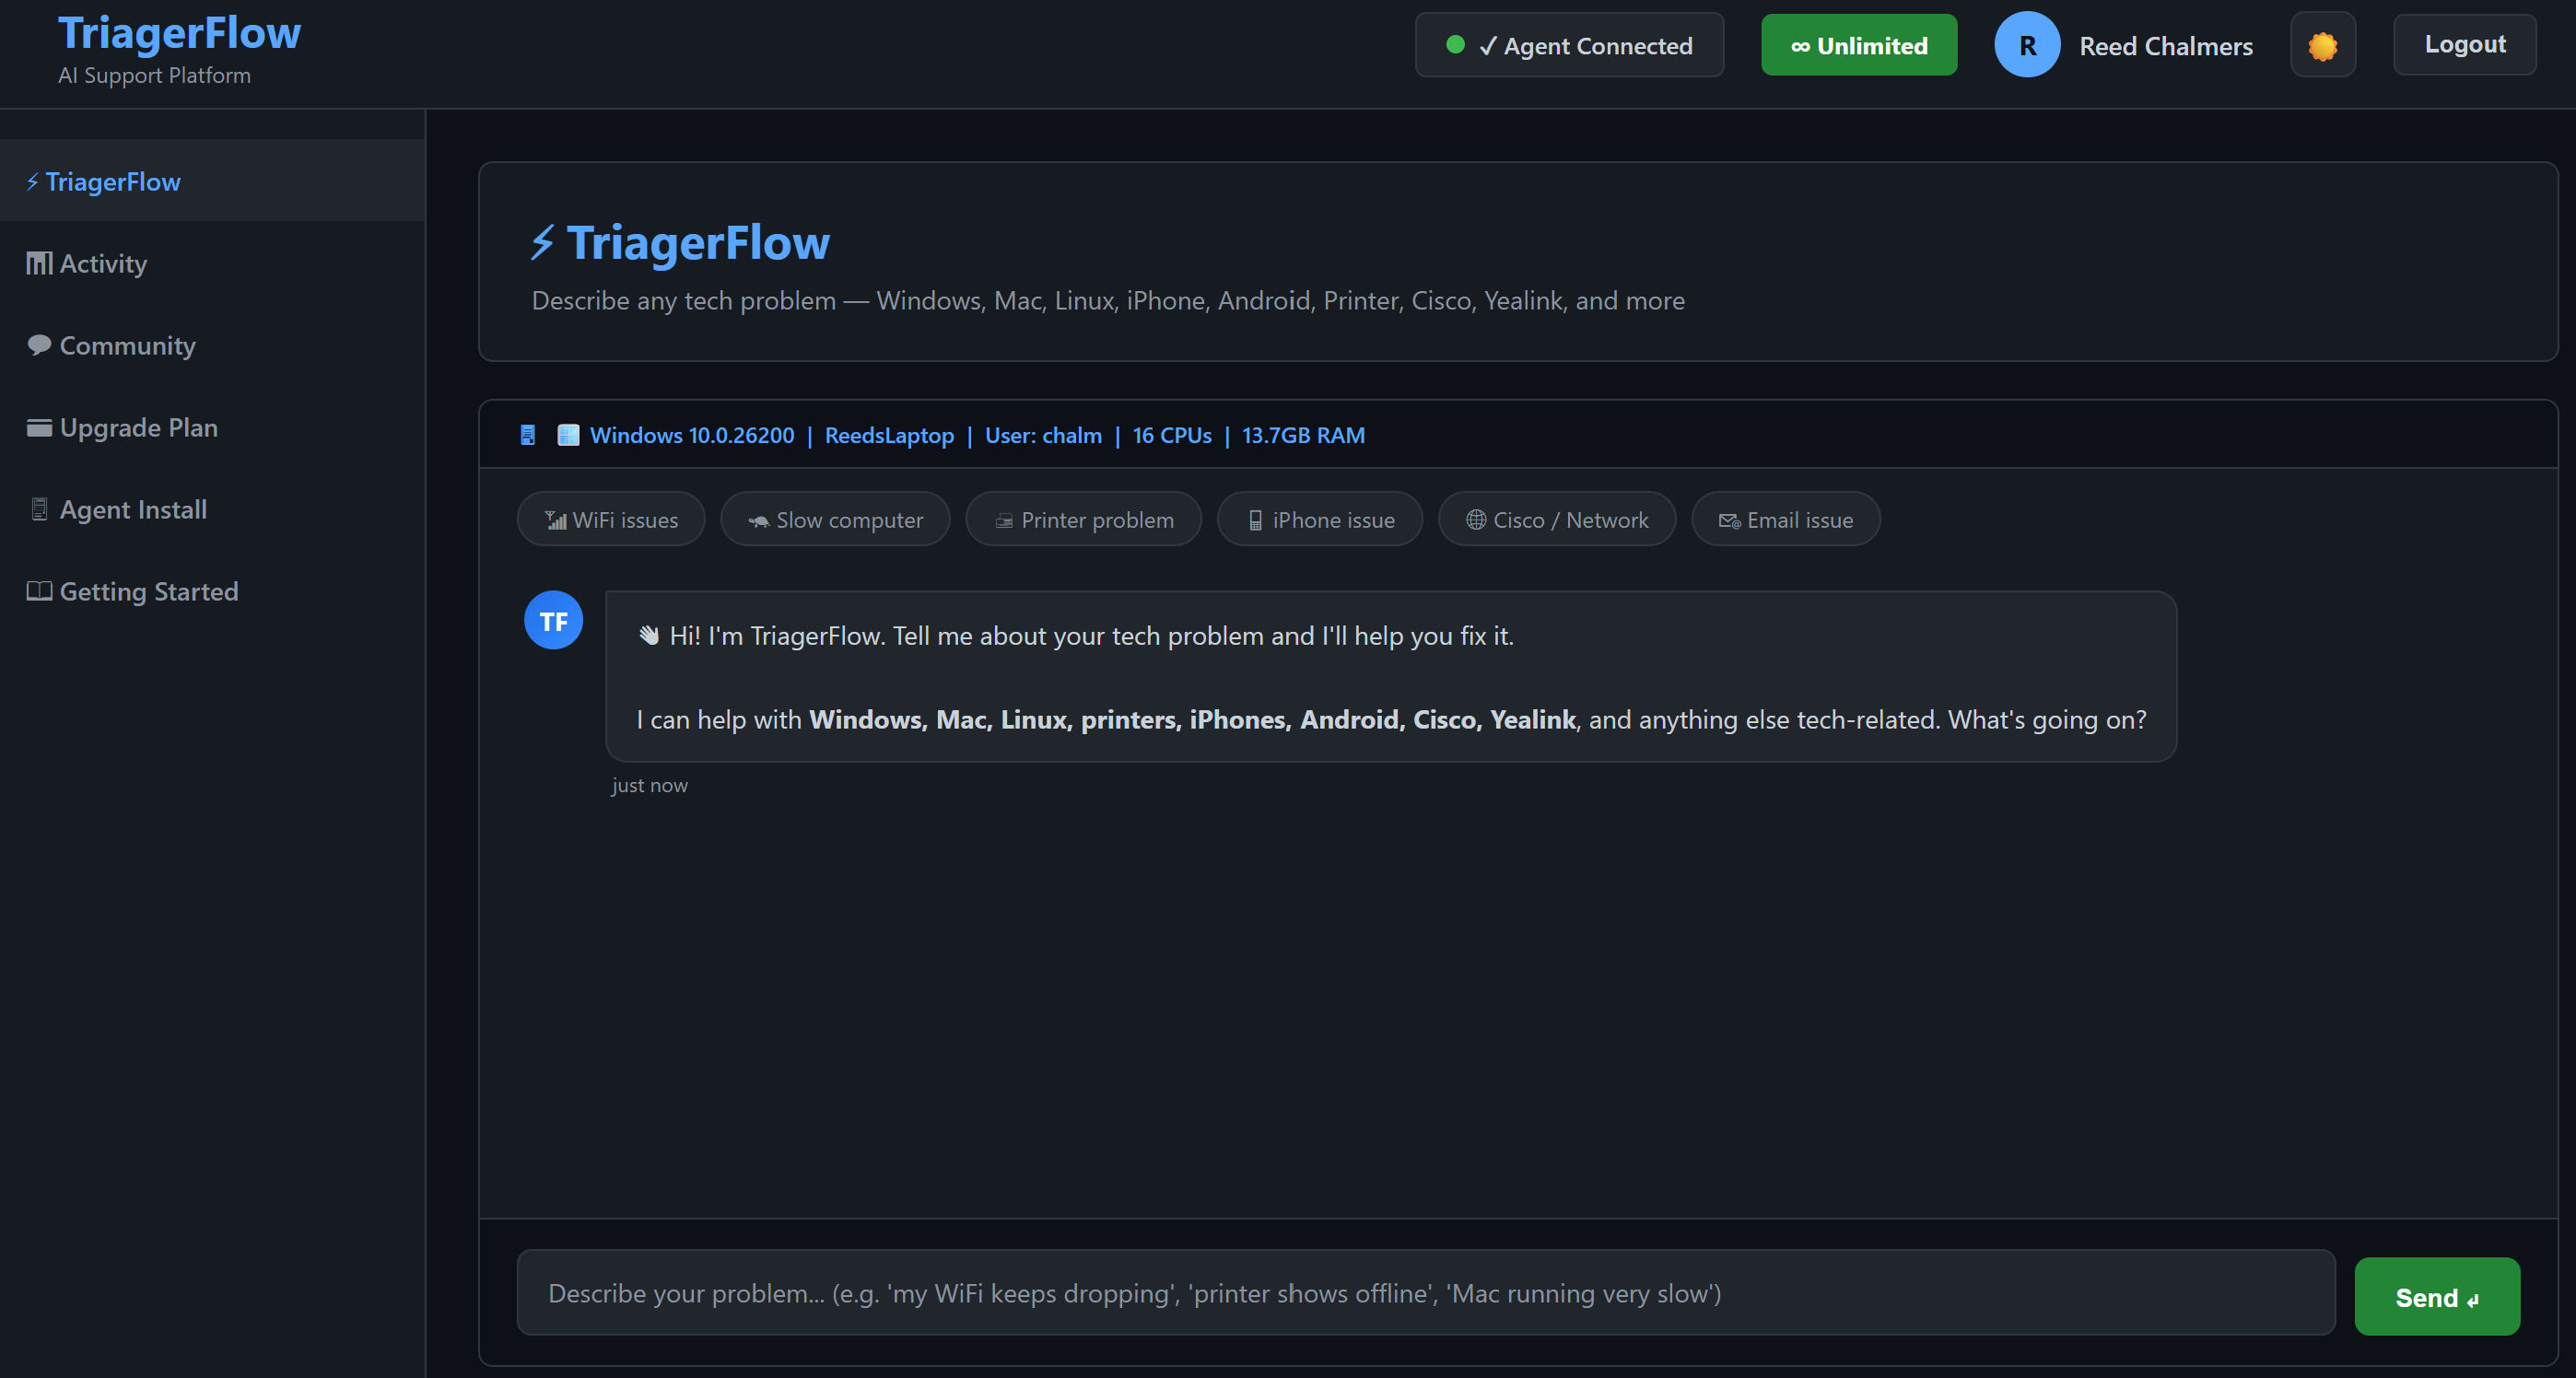Image resolution: width=2576 pixels, height=1378 pixels.
Task: Click the R user avatar circle
Action: (2026, 45)
